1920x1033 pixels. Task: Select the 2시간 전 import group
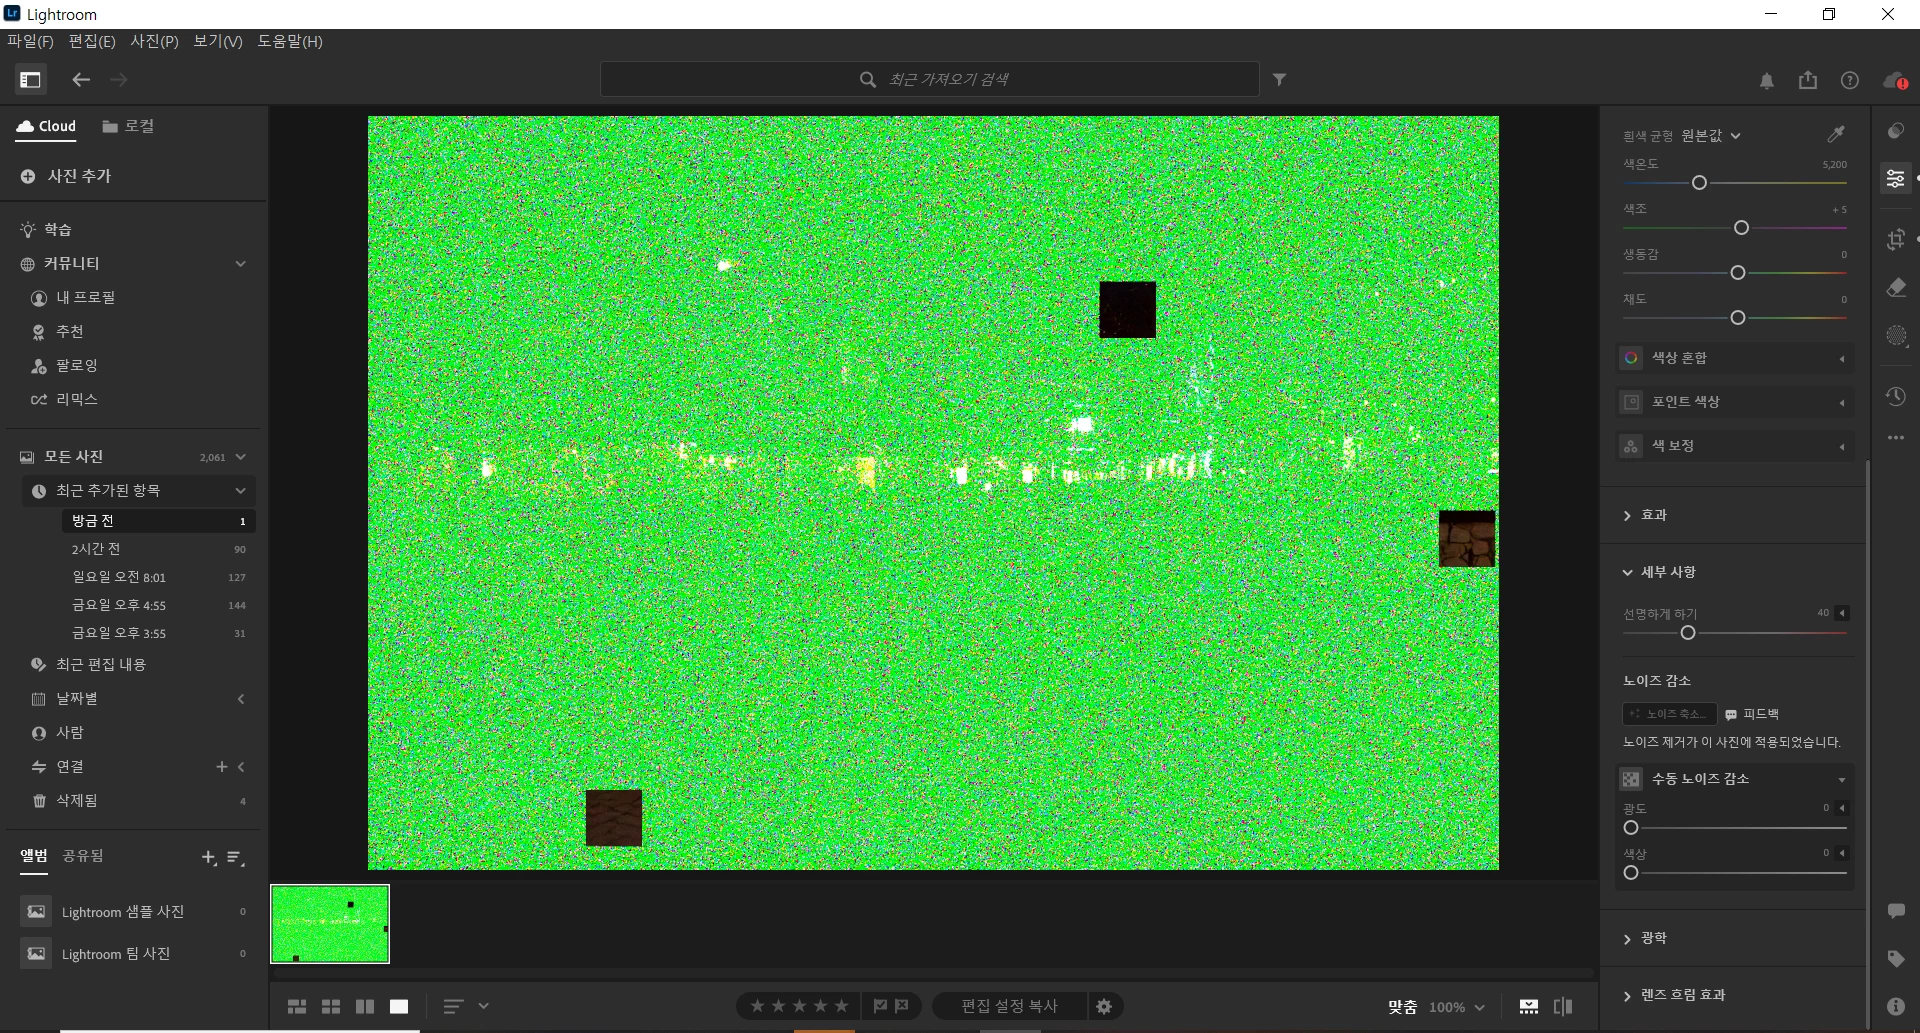pos(158,549)
